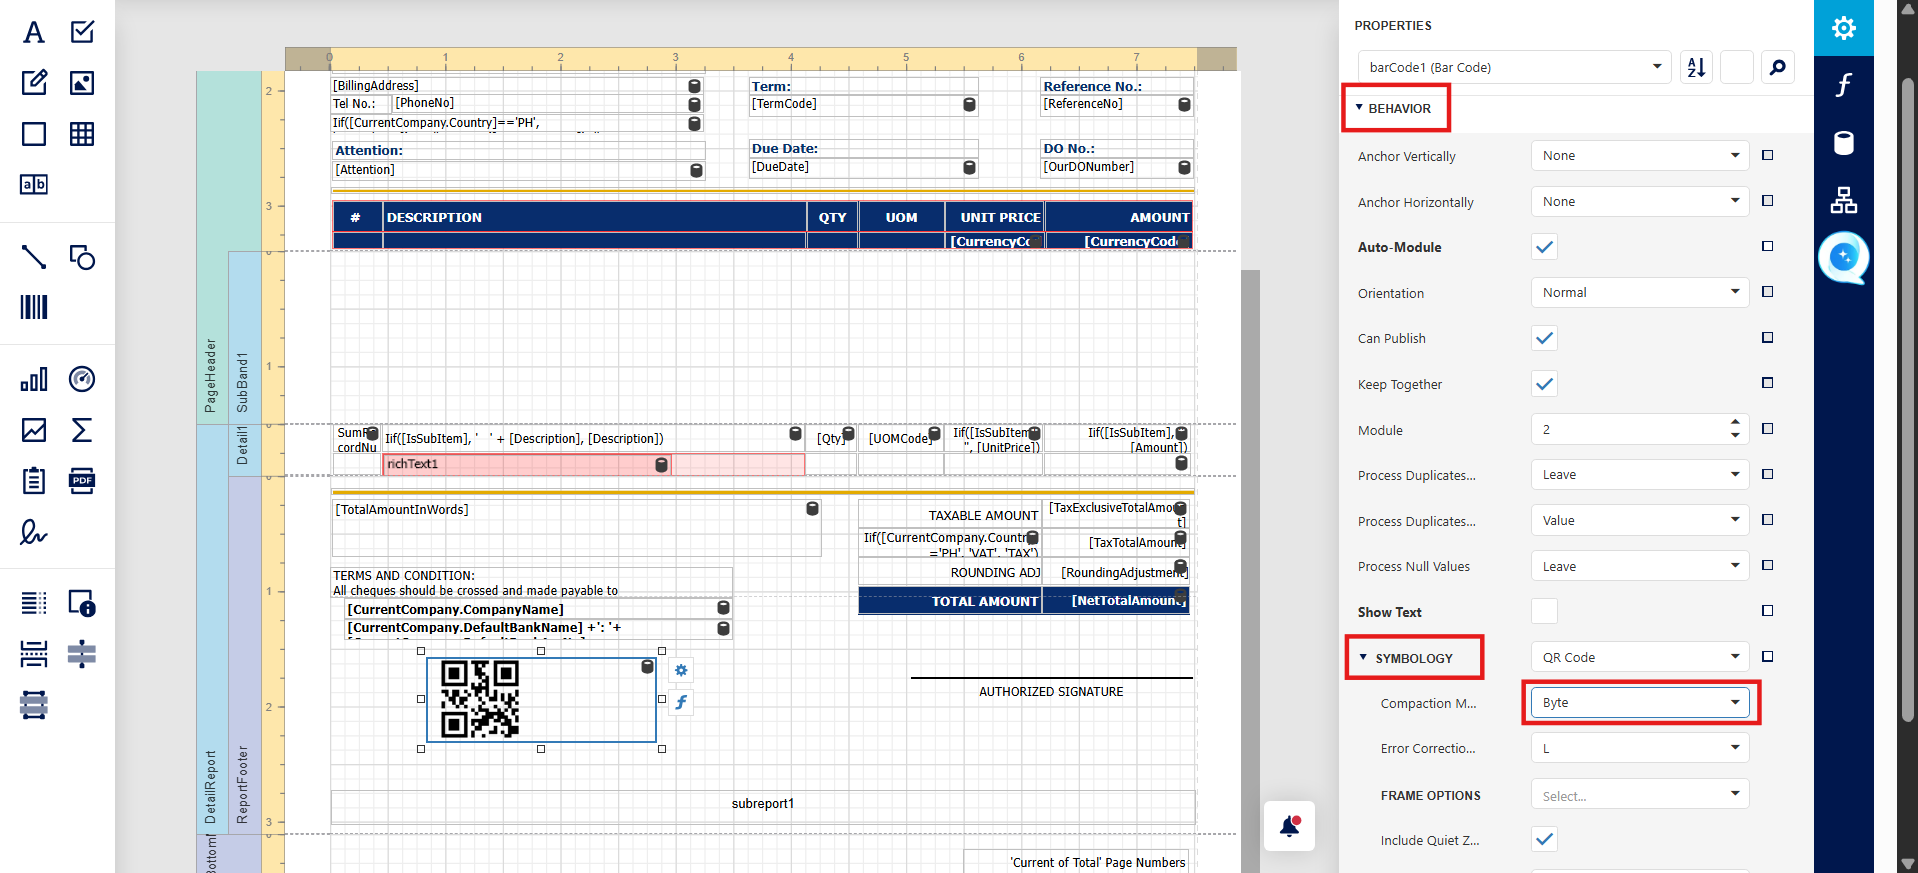Choose the Gauge control tool

pyautogui.click(x=82, y=379)
